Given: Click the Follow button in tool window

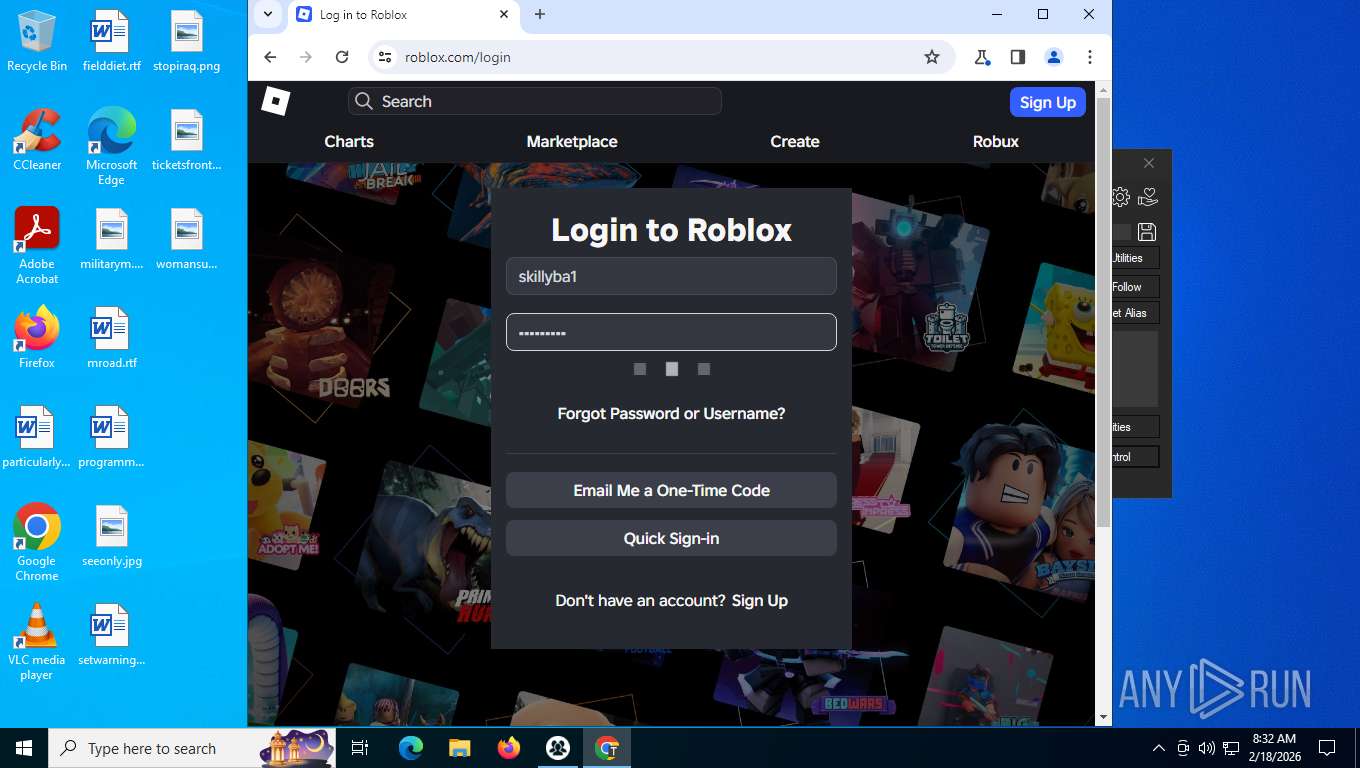Looking at the screenshot, I should (x=1135, y=287).
